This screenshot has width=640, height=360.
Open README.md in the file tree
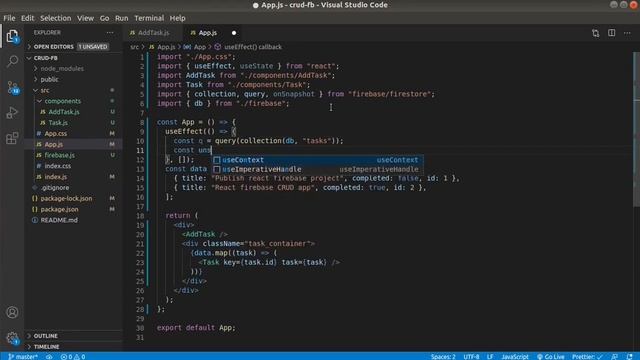click(59, 220)
